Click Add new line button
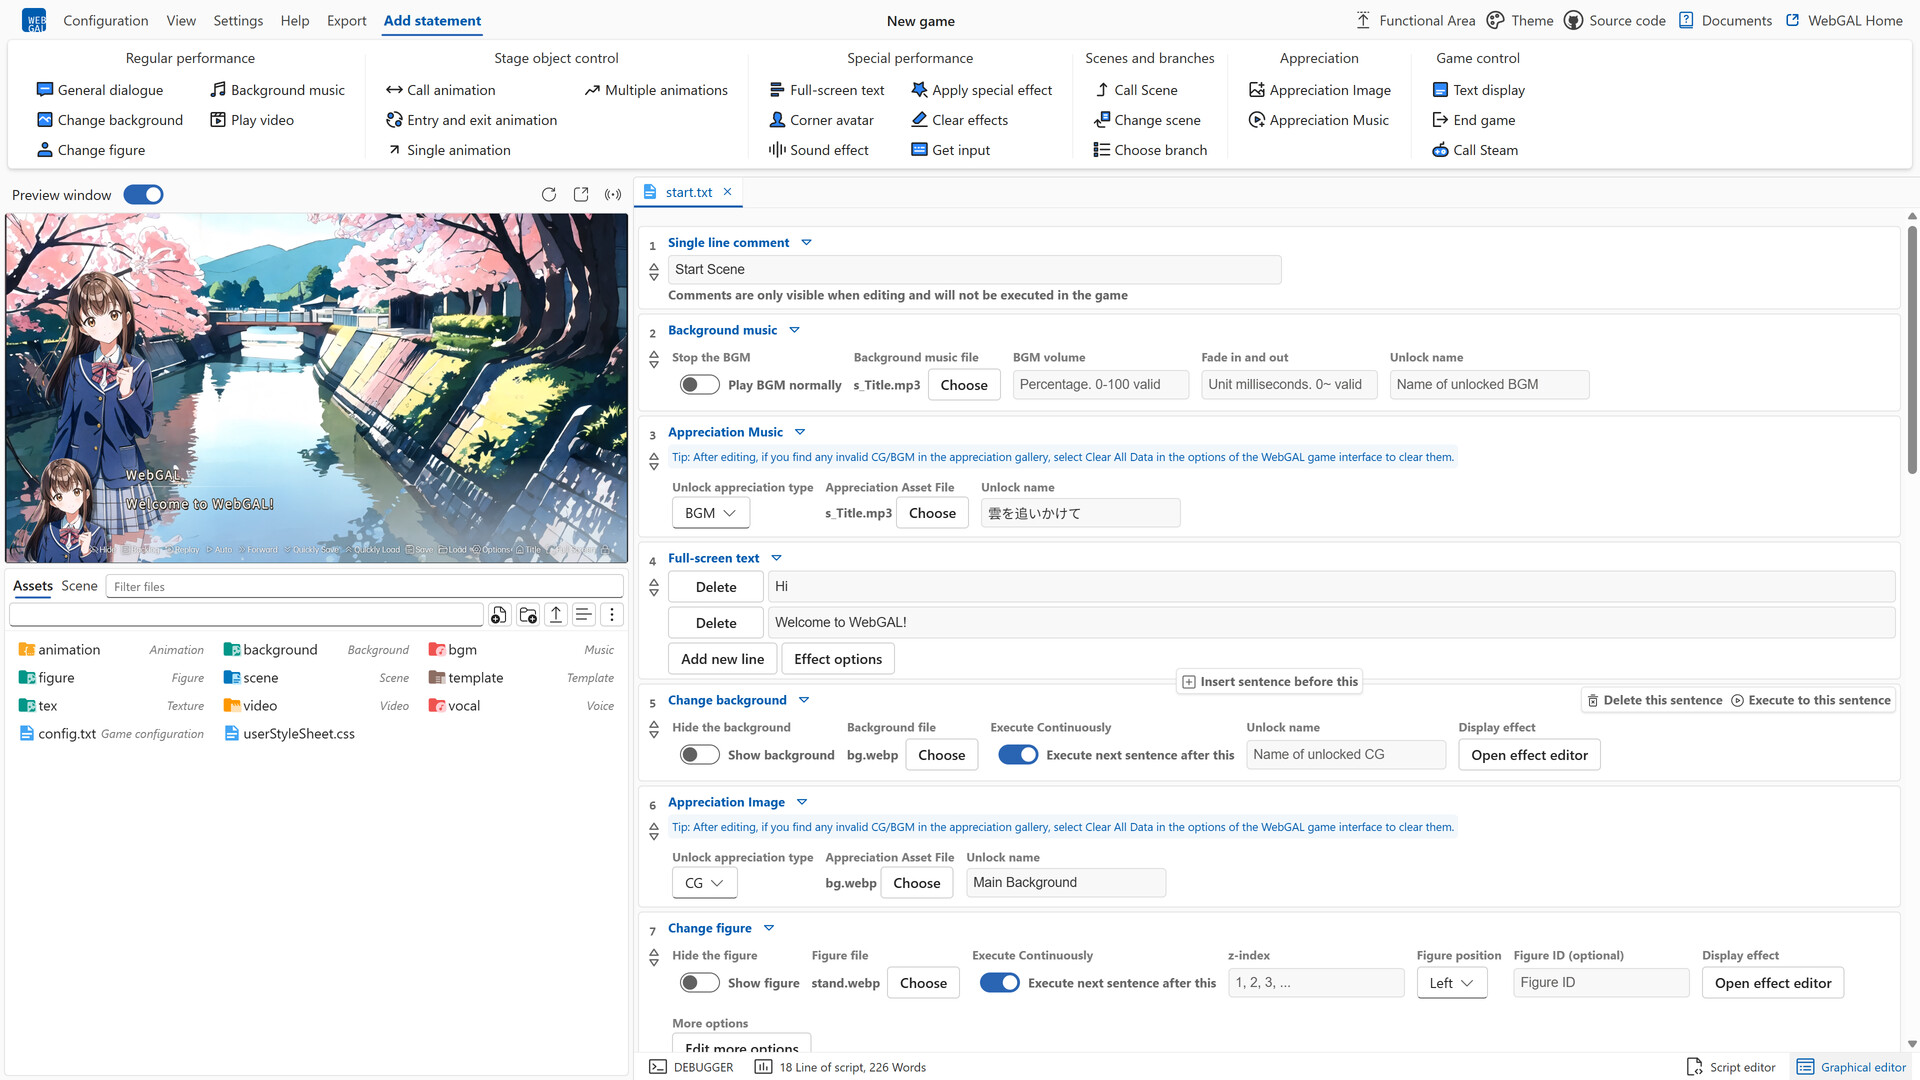The height and width of the screenshot is (1080, 1920). tap(722, 659)
